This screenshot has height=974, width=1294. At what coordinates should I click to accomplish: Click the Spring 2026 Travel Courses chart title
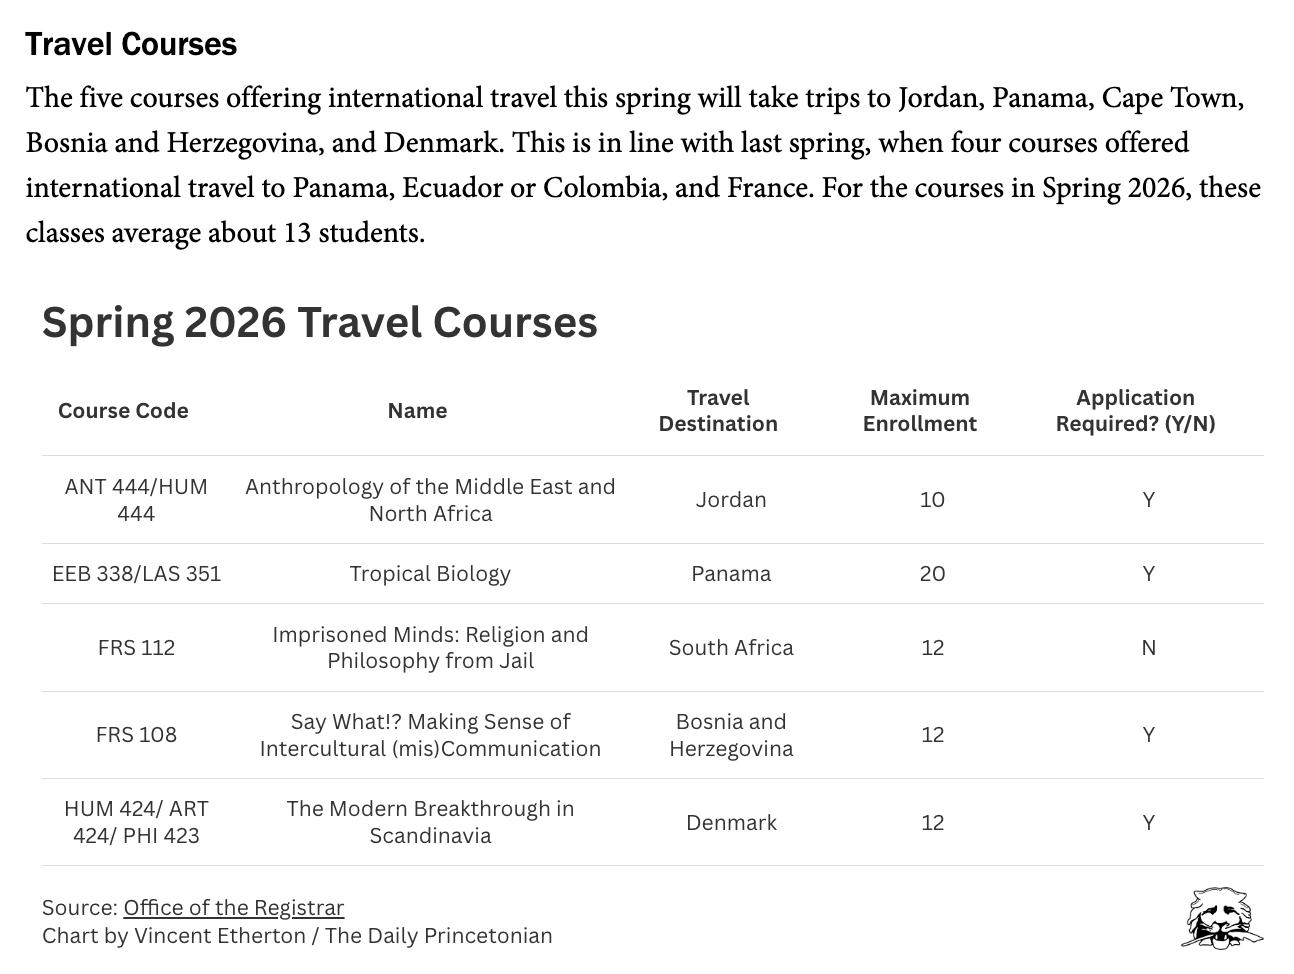click(x=320, y=322)
